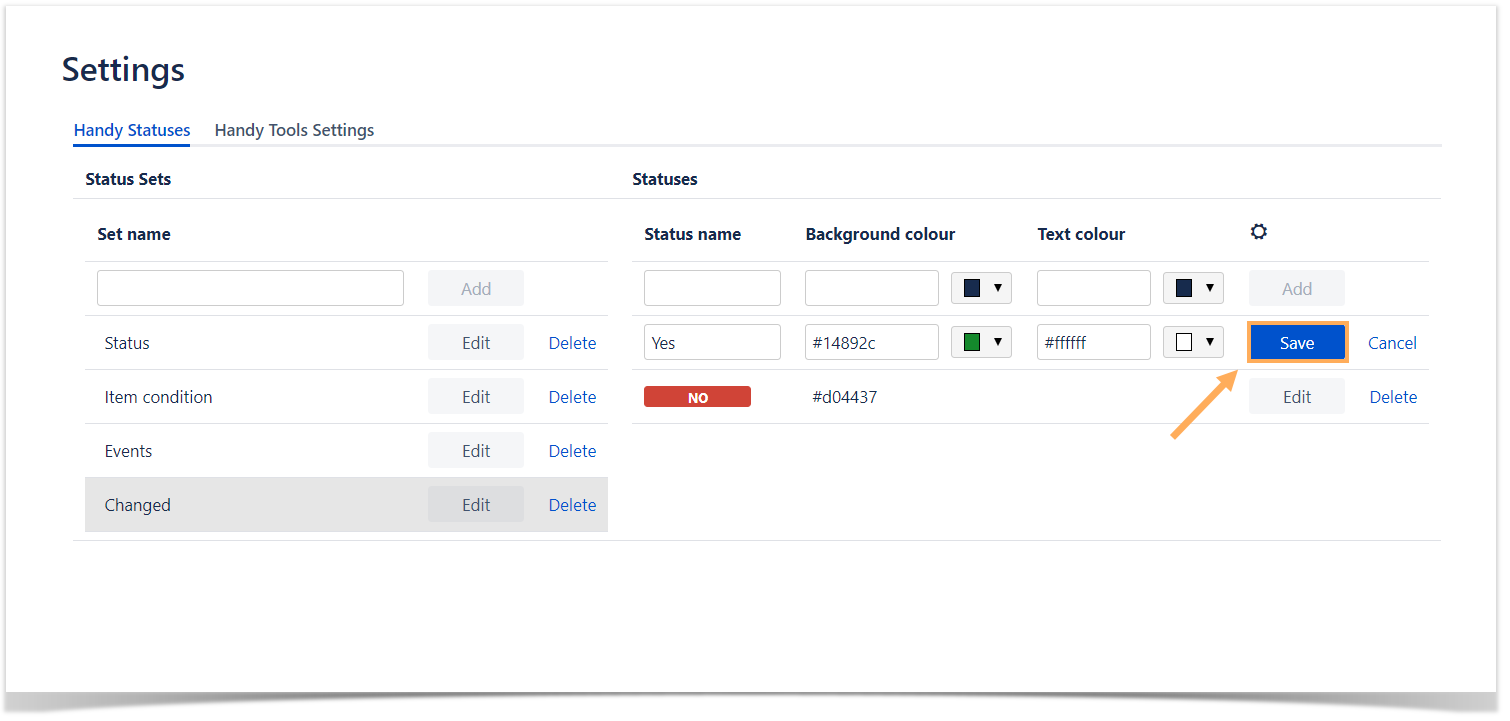The image size is (1510, 721).
Task: Click the gear icon in Statuses header
Action: (1258, 232)
